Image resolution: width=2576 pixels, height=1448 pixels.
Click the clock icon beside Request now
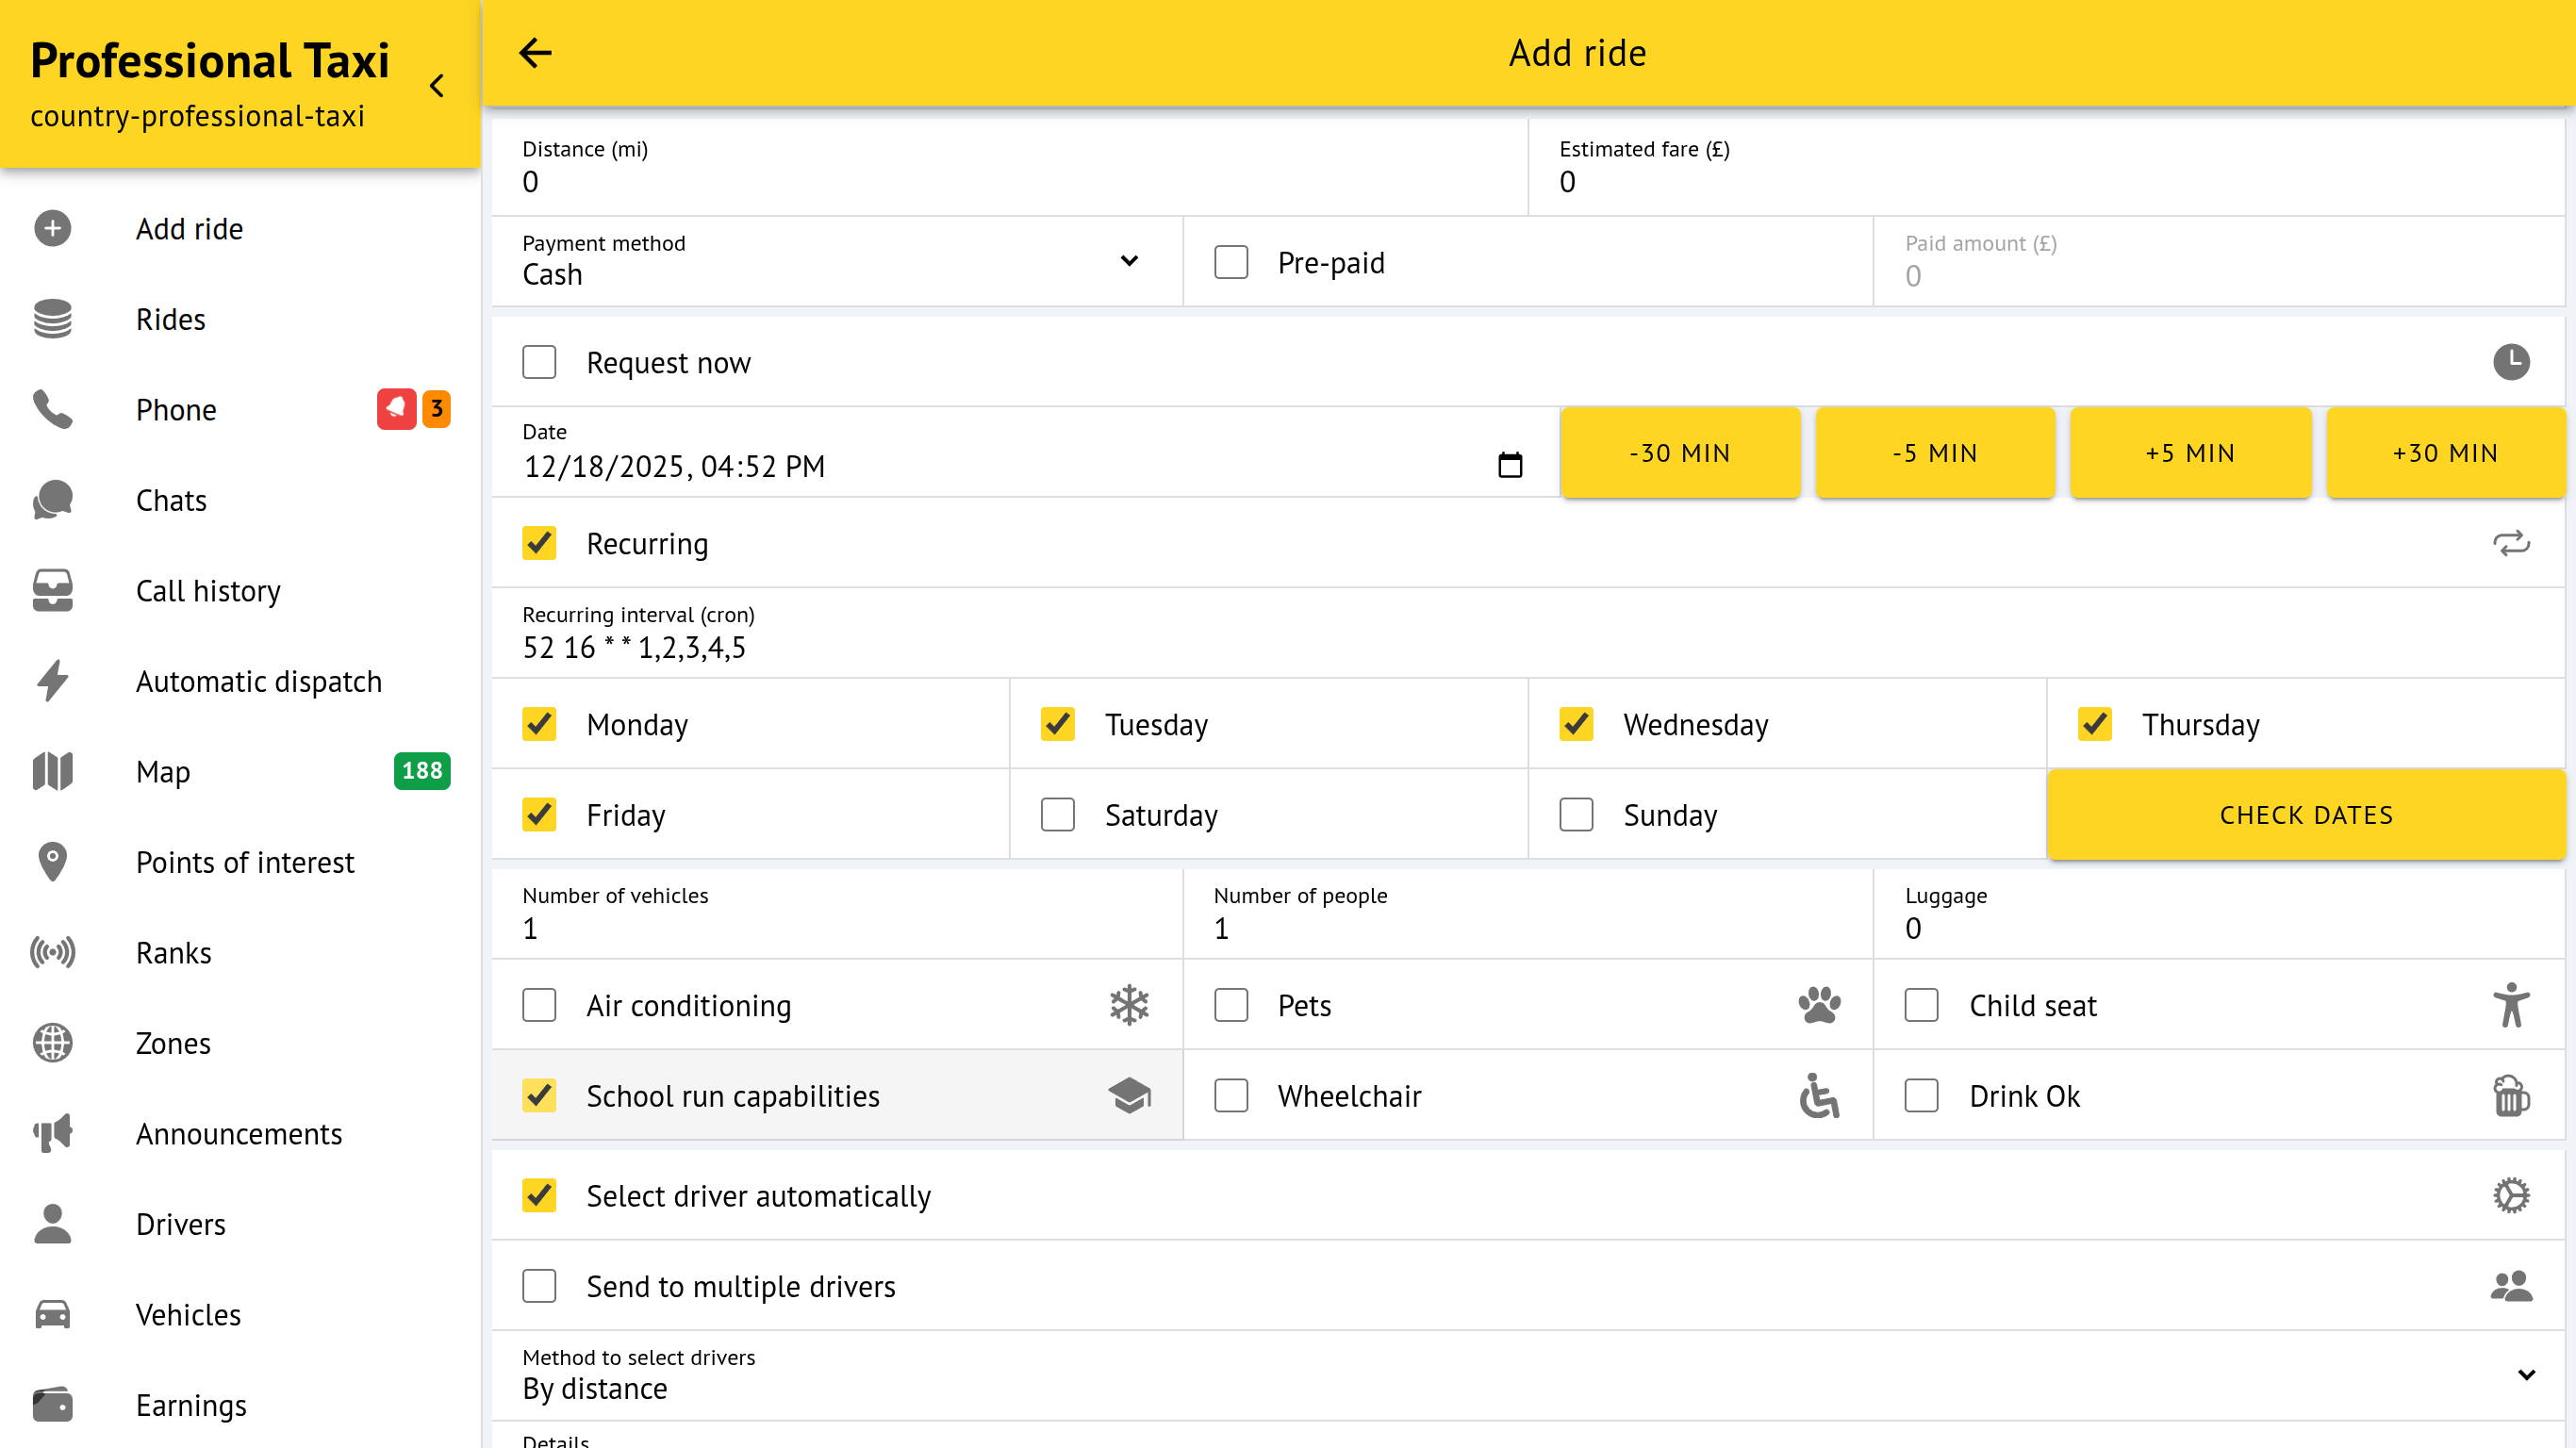(2510, 362)
